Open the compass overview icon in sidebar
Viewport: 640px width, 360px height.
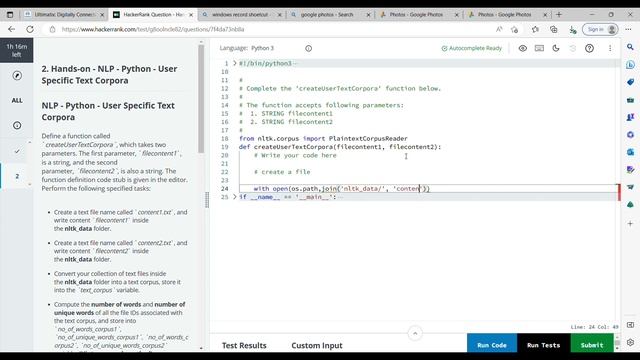[x=17, y=76]
